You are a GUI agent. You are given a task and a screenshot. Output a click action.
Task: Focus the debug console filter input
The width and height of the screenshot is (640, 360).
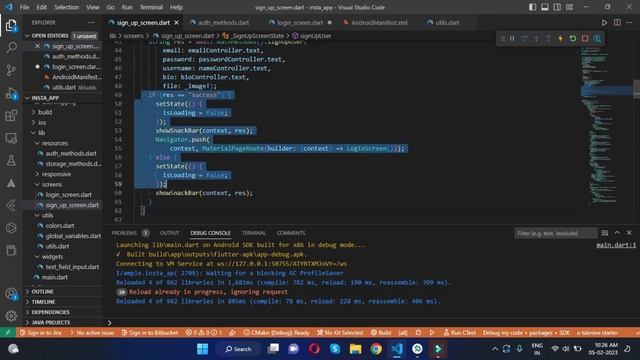coord(555,233)
